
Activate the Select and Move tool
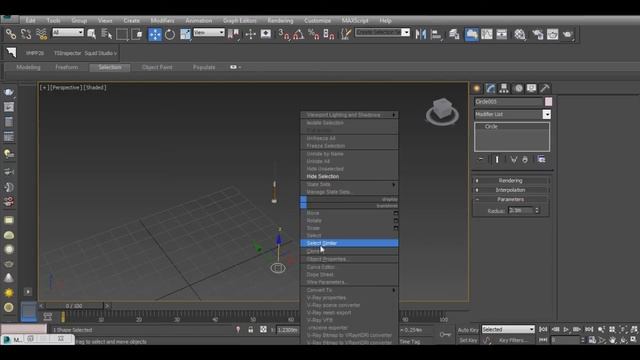tap(155, 34)
